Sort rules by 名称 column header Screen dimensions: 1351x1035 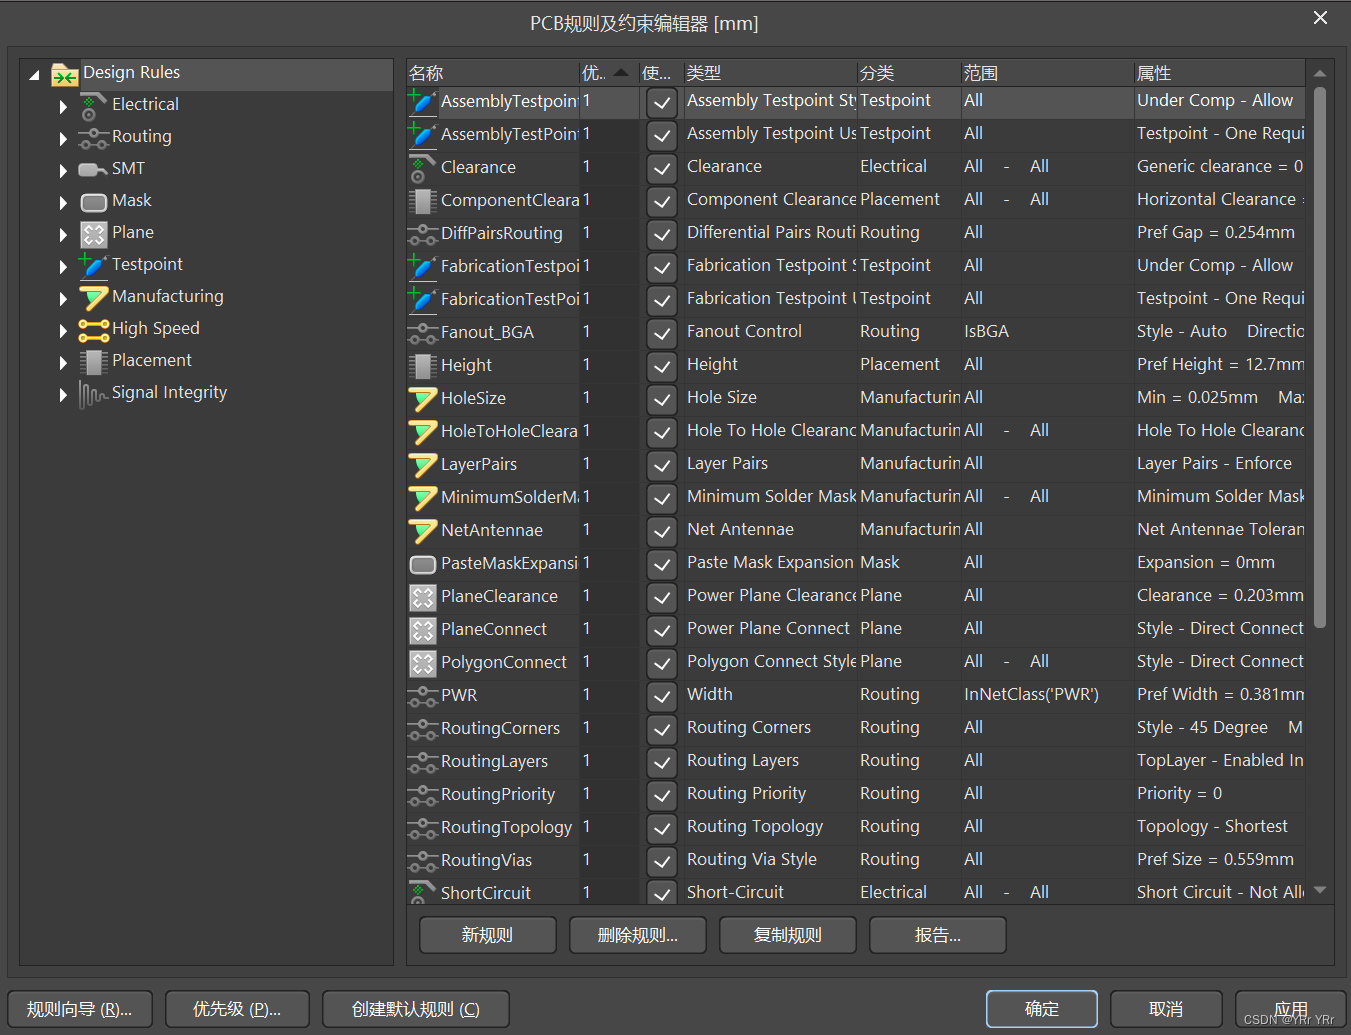tap(493, 73)
